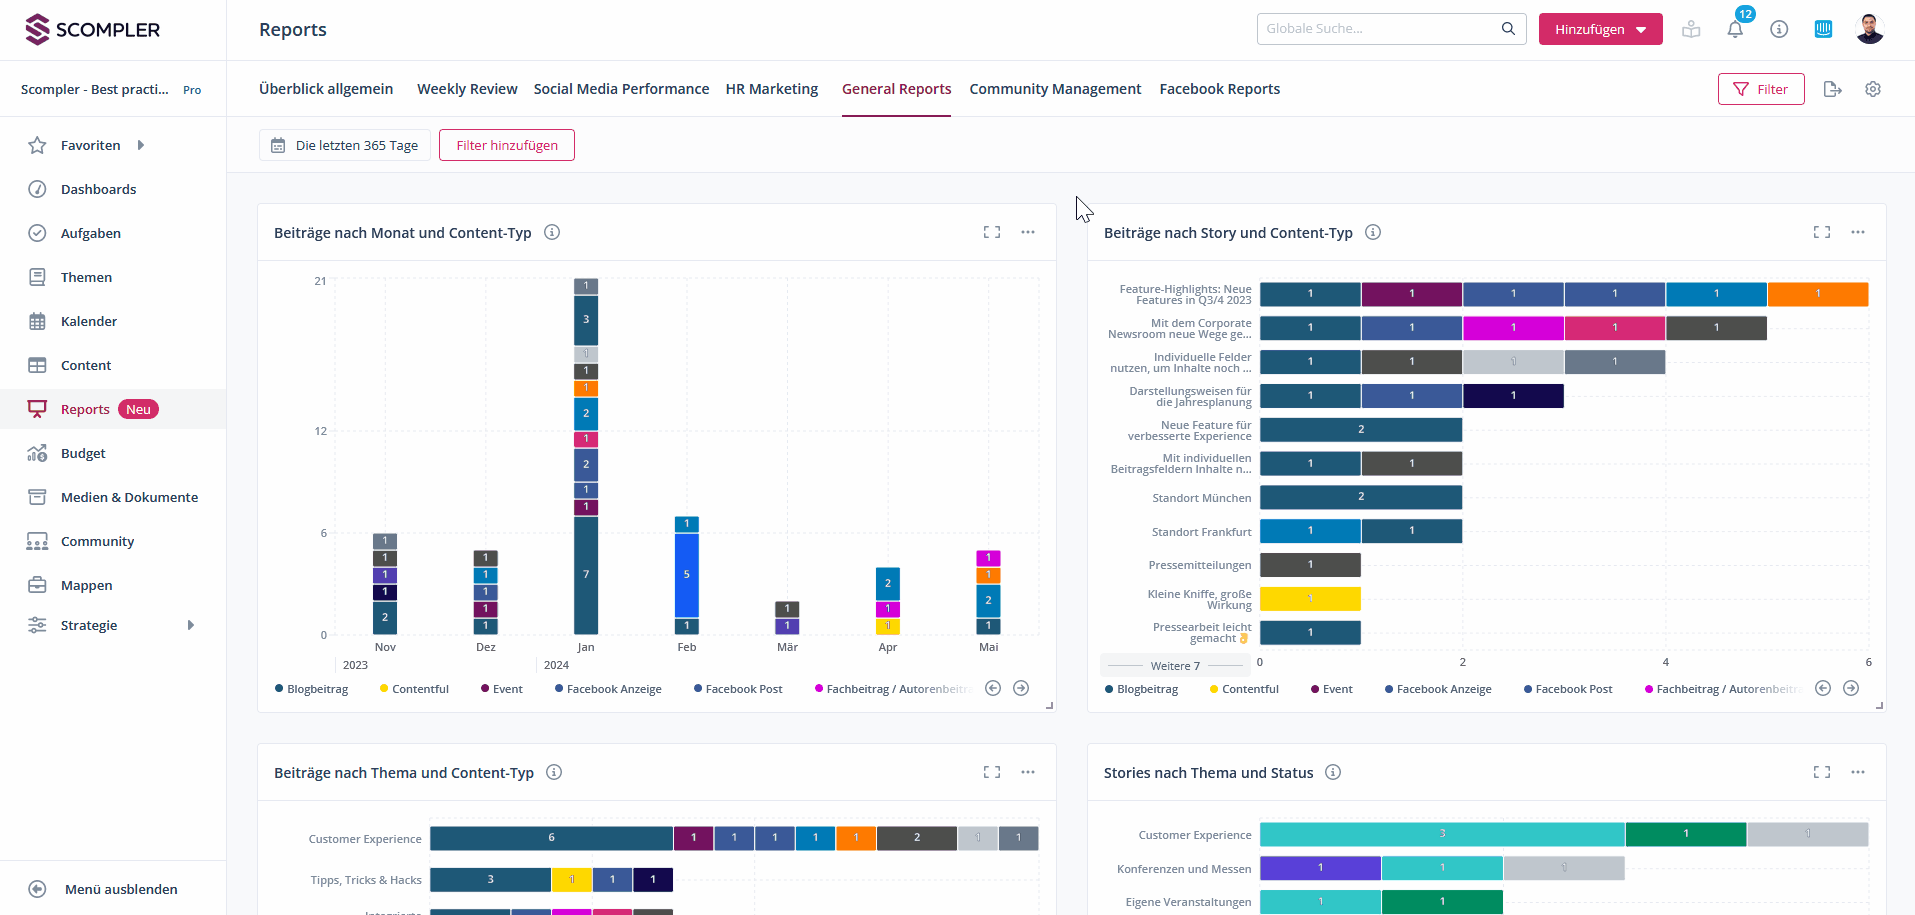Open the Facebook Reports tab
The height and width of the screenshot is (915, 1915).
coord(1219,89)
